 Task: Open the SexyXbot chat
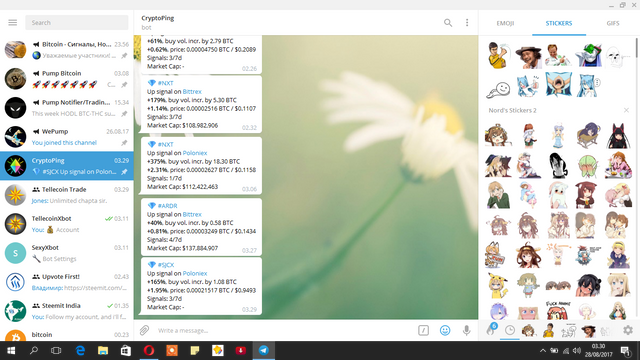tap(67, 253)
